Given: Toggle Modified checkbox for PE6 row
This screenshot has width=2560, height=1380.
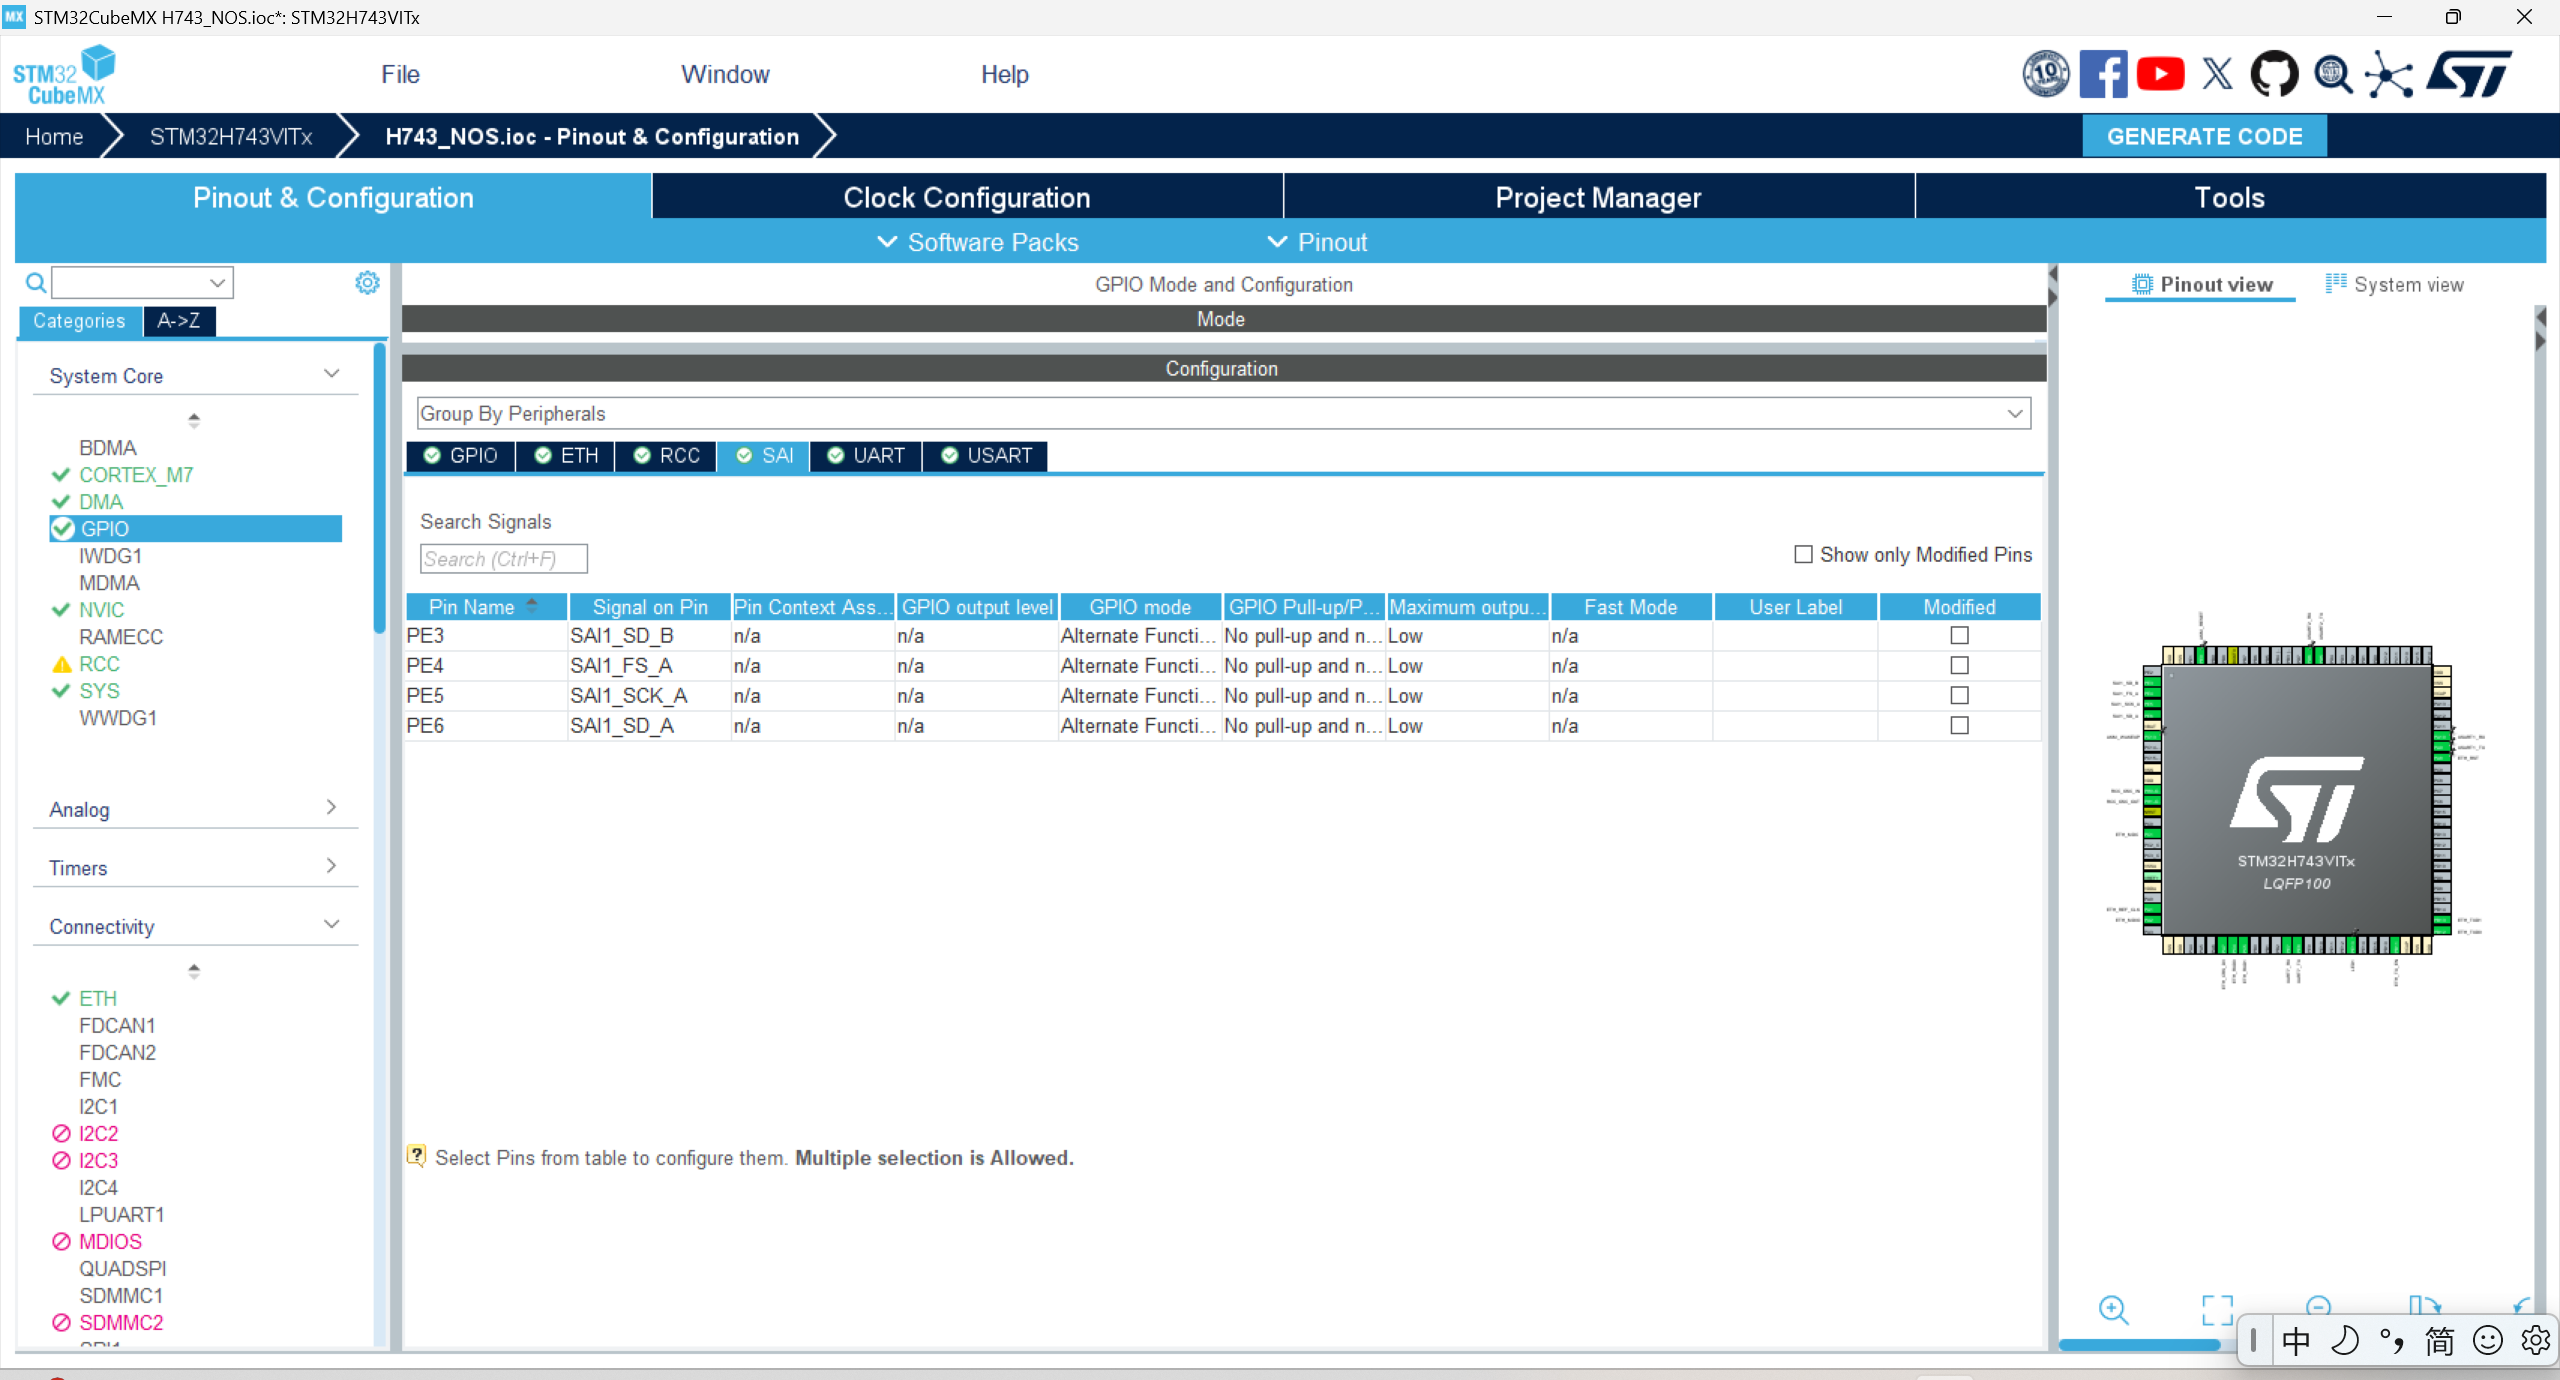Looking at the screenshot, I should [1959, 725].
